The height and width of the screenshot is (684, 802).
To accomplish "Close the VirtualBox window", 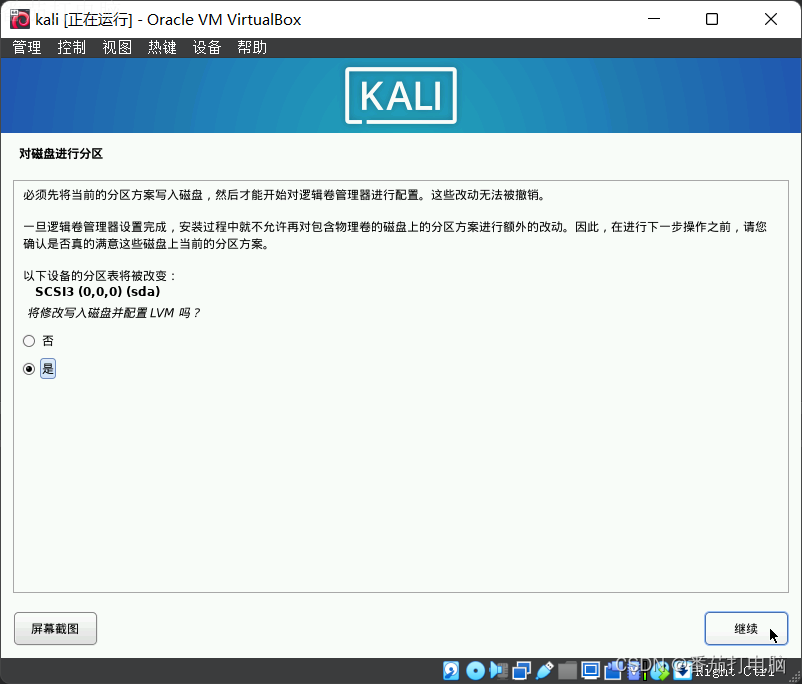I will click(x=771, y=19).
